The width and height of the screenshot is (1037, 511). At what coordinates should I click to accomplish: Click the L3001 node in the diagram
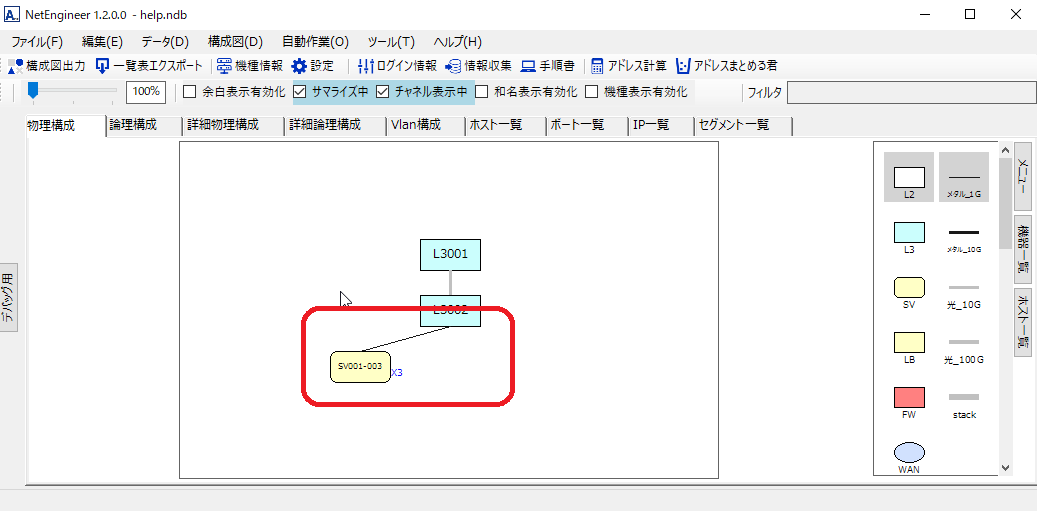click(450, 254)
